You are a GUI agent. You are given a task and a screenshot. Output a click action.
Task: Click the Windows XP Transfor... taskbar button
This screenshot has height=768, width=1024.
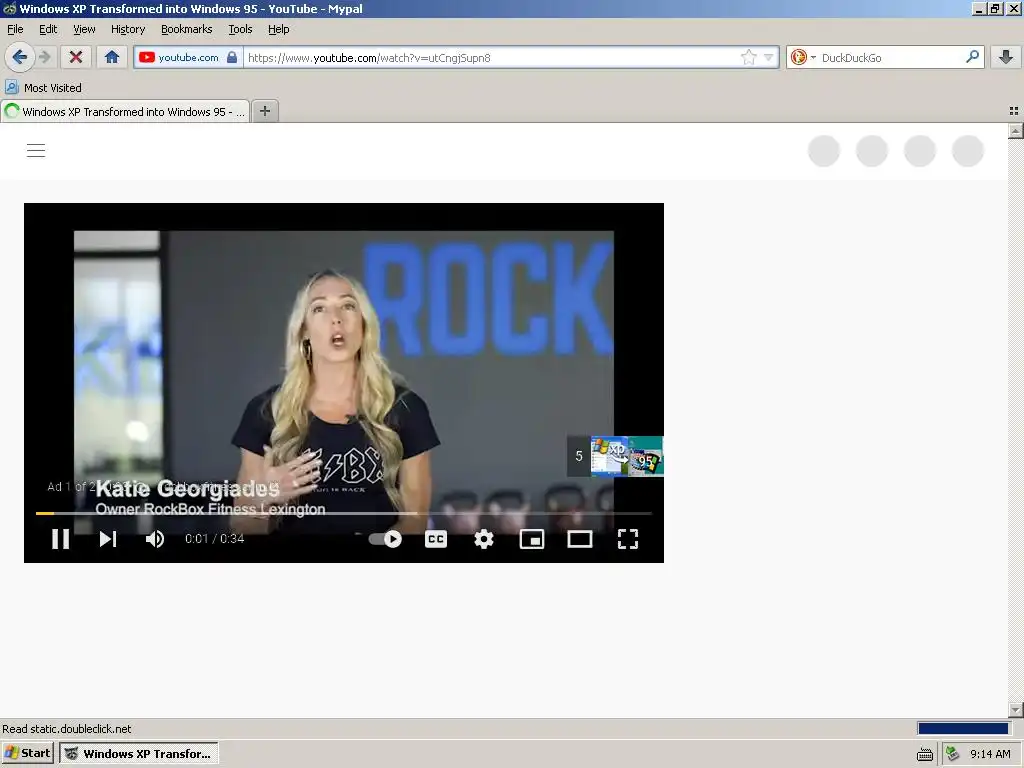[138, 753]
